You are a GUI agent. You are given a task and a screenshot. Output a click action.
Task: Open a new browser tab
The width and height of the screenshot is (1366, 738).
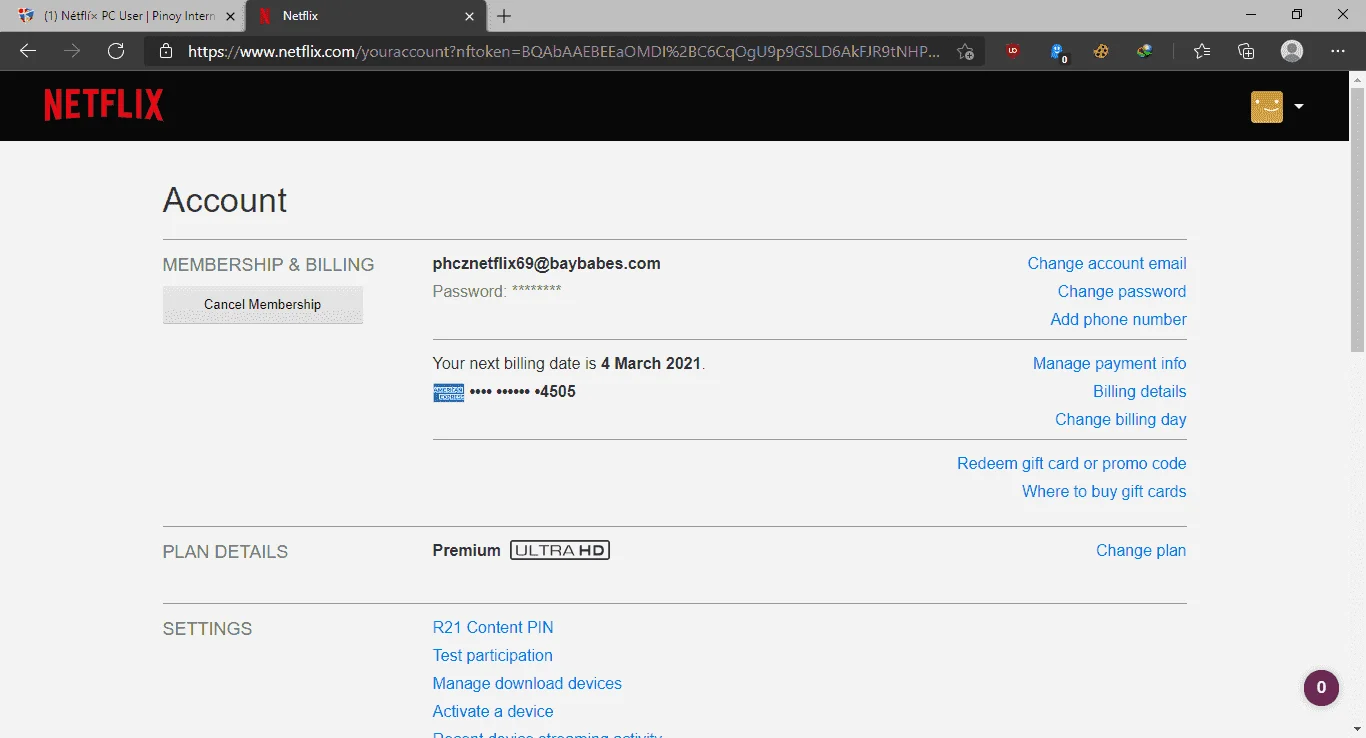click(x=504, y=16)
